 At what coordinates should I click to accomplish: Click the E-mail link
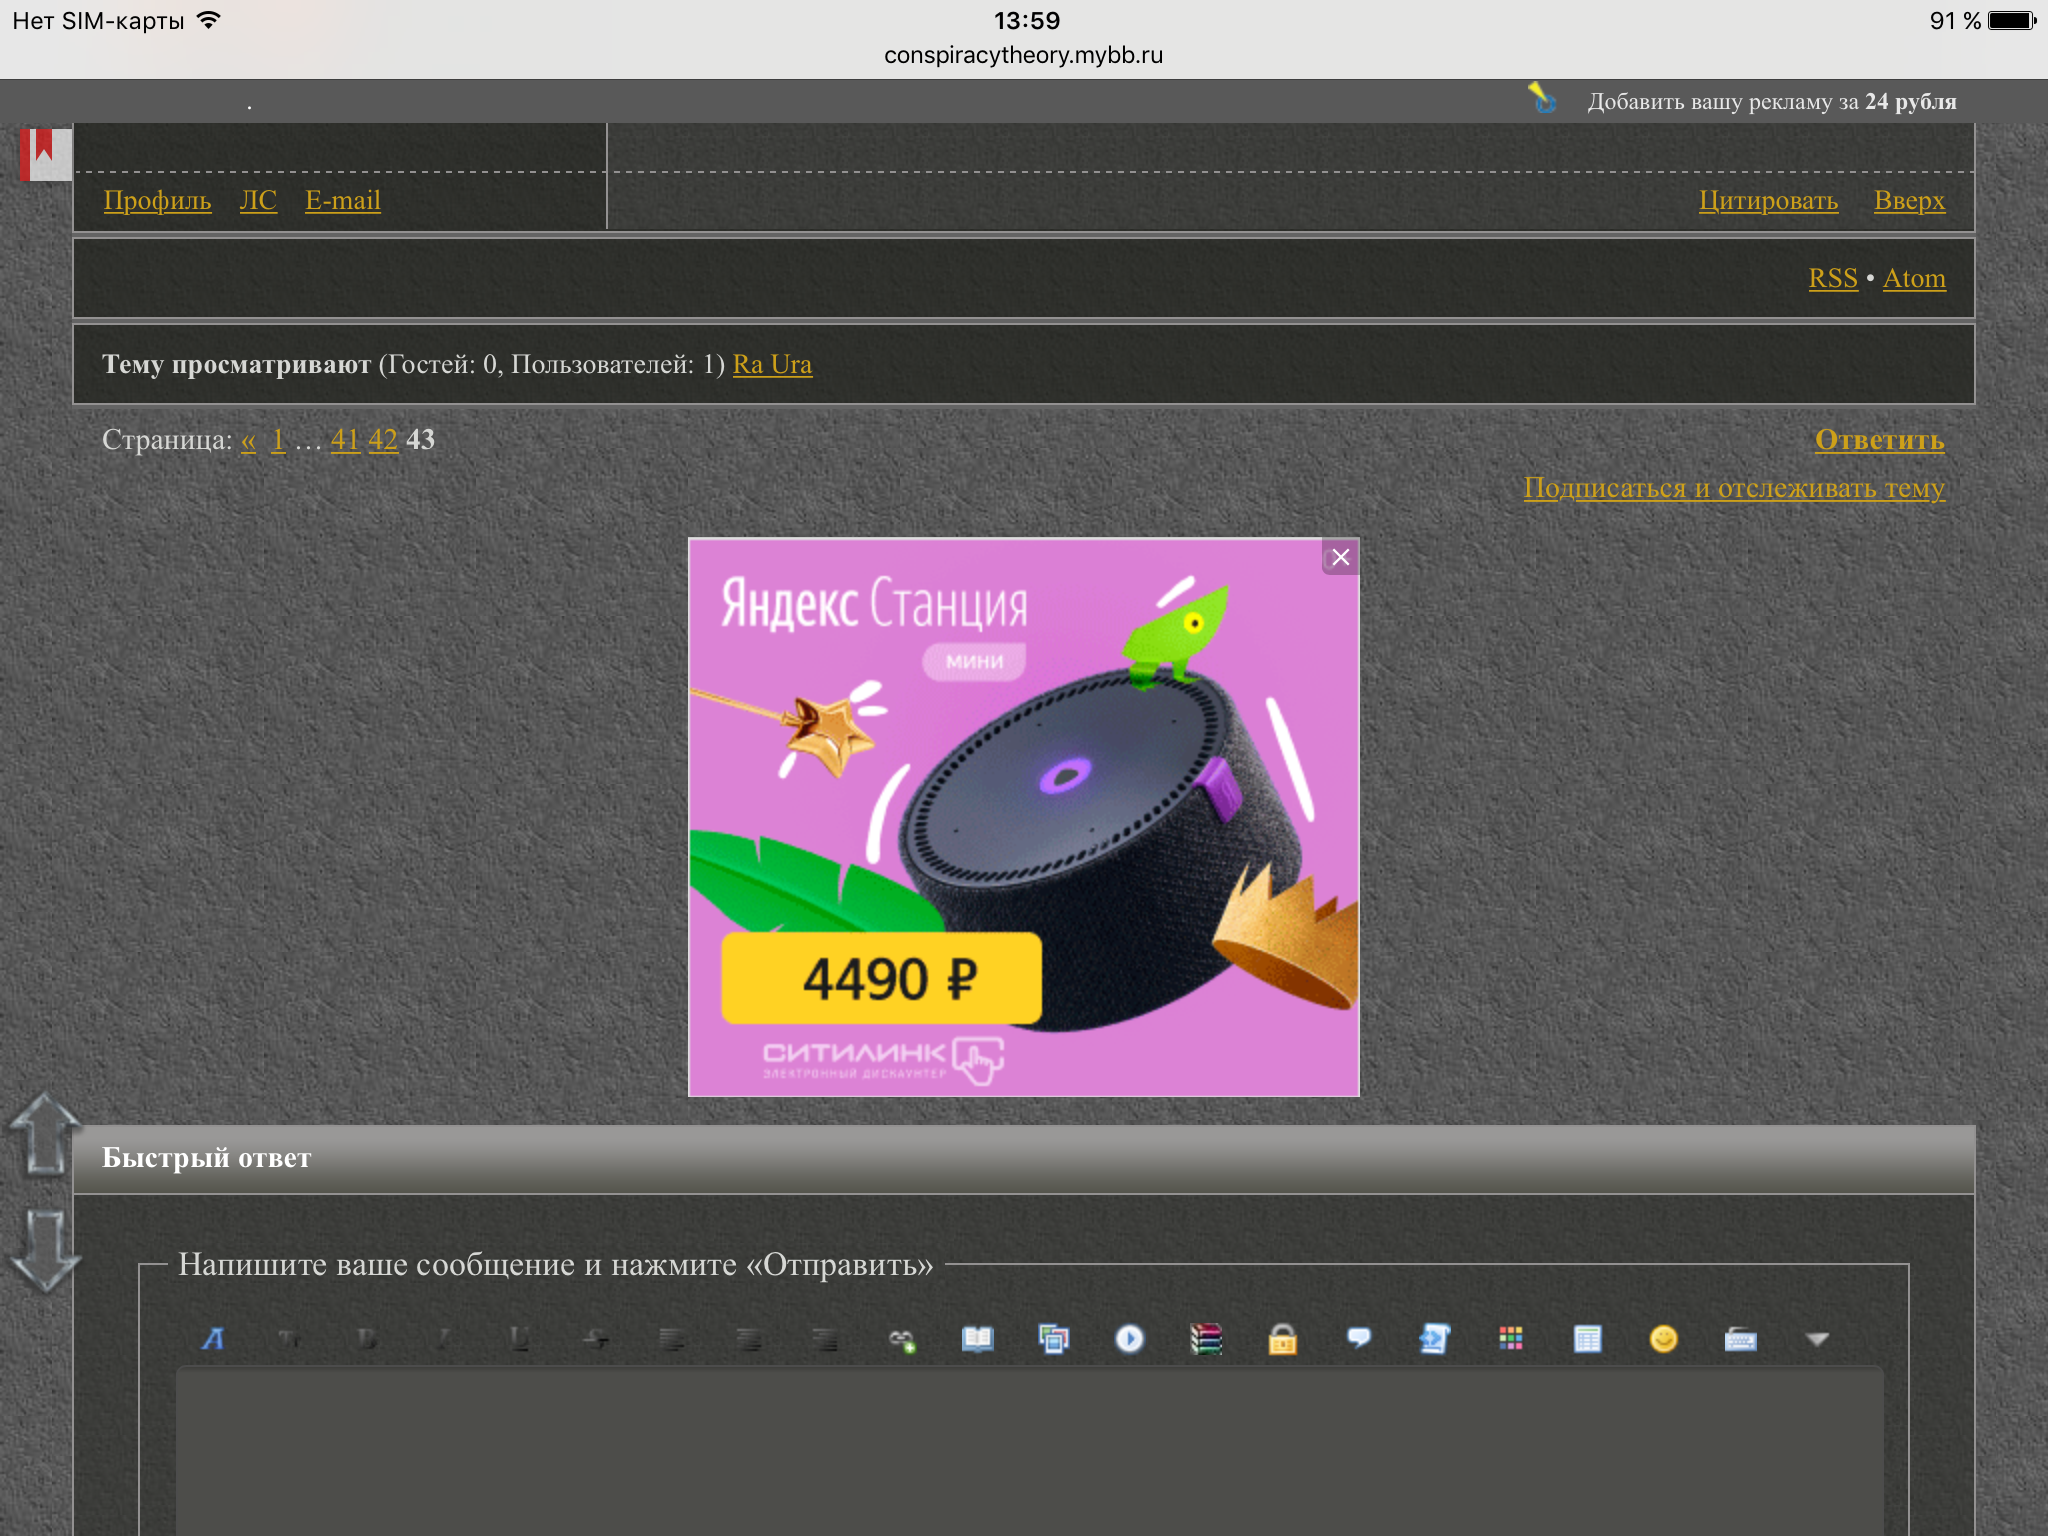point(343,200)
